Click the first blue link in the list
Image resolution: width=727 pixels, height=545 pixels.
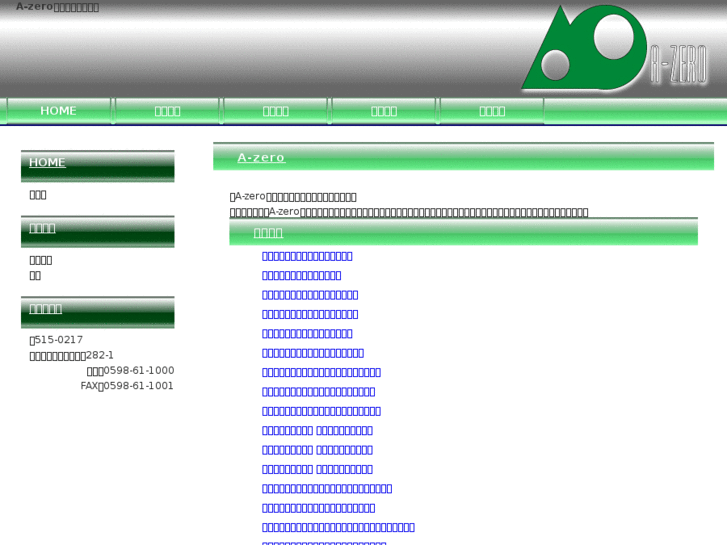click(x=307, y=256)
